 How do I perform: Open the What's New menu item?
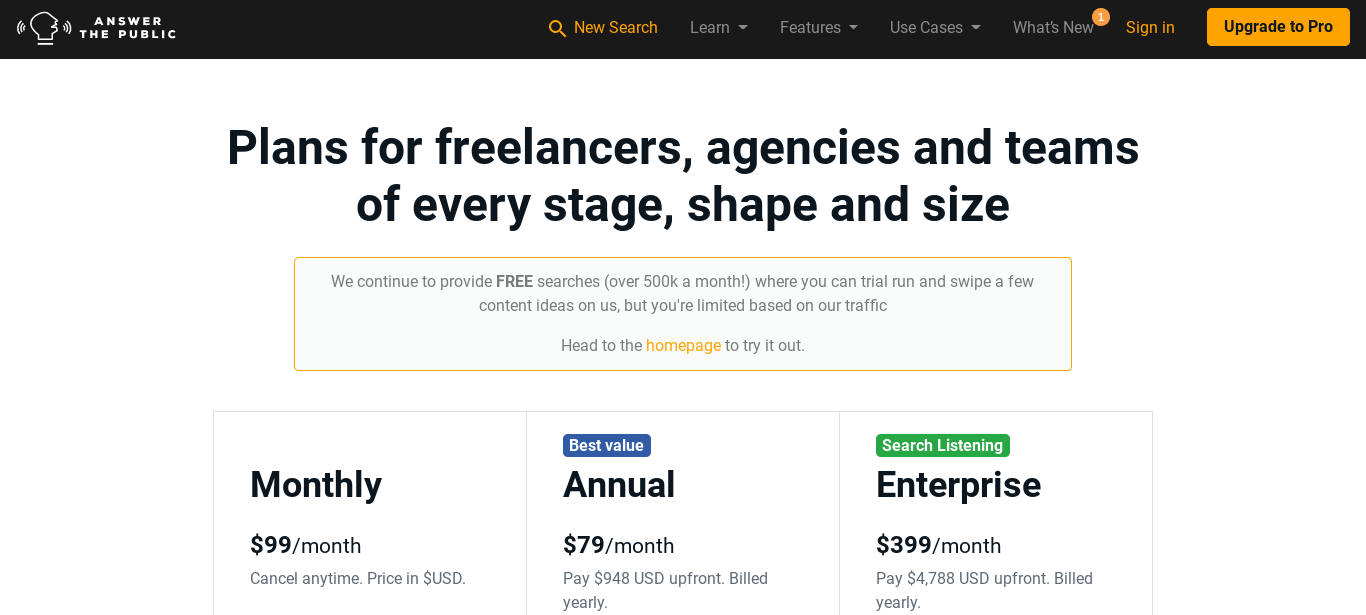click(x=1053, y=28)
